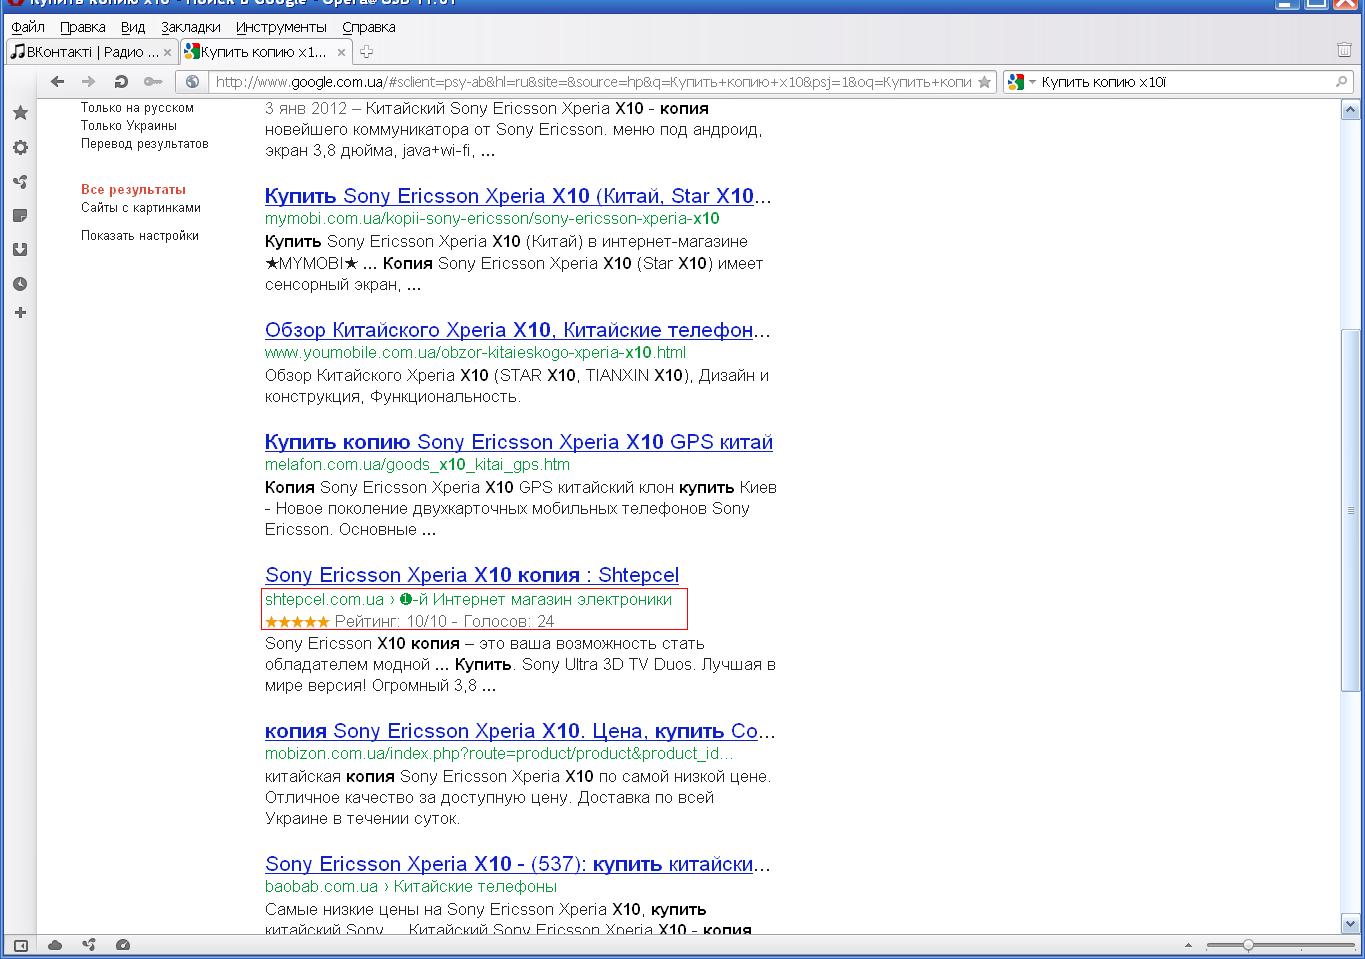This screenshot has width=1365, height=959.
Task: Click mymobi.com.ua green URL text
Action: 492,219
